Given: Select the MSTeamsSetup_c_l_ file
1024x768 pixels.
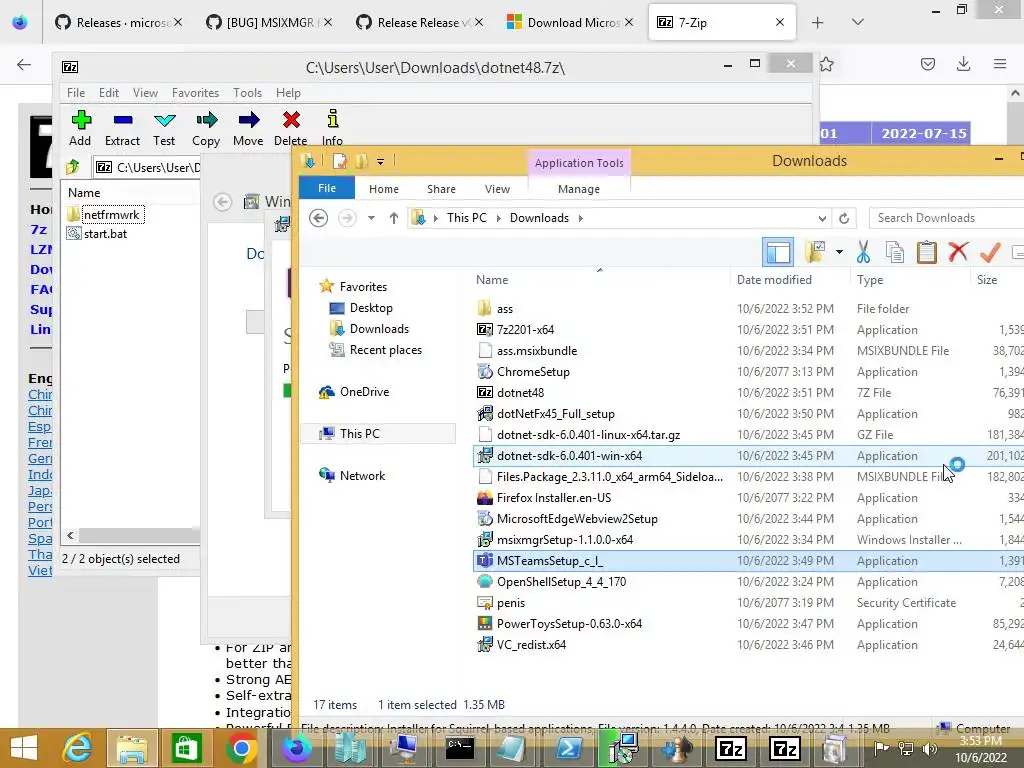Looking at the screenshot, I should [x=549, y=560].
